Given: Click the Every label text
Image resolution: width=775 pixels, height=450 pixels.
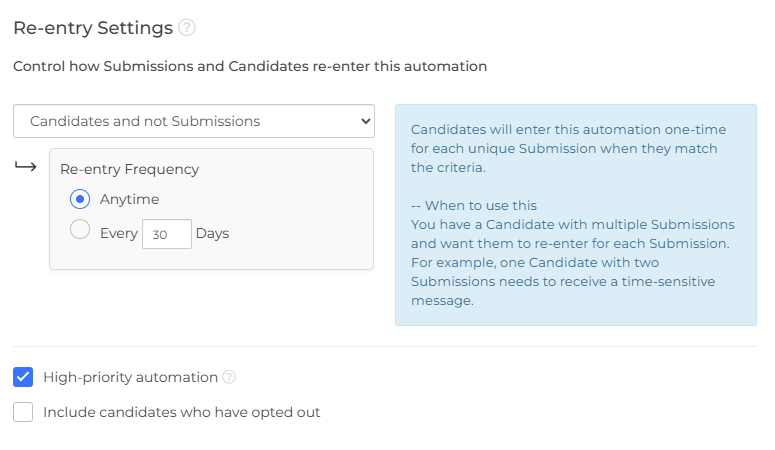Looking at the screenshot, I should point(119,234).
